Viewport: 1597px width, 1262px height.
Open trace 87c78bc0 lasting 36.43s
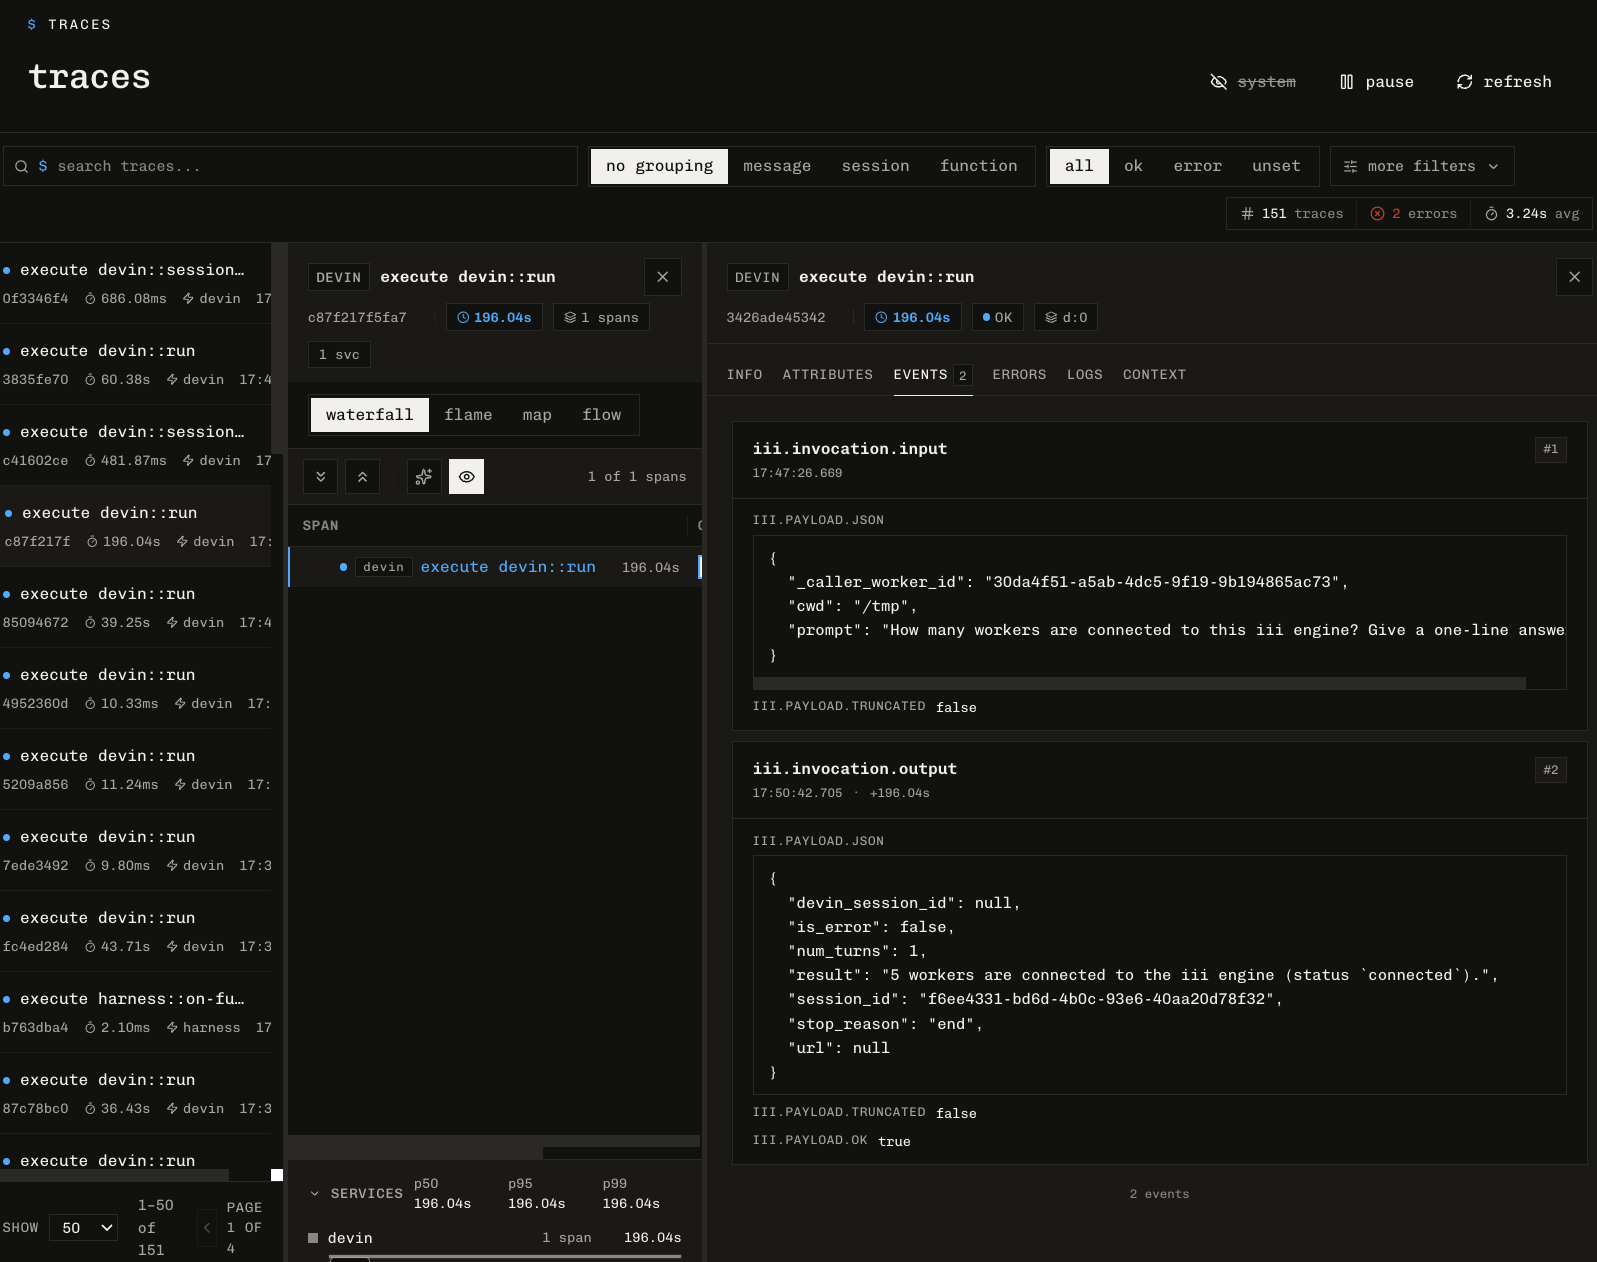136,1093
